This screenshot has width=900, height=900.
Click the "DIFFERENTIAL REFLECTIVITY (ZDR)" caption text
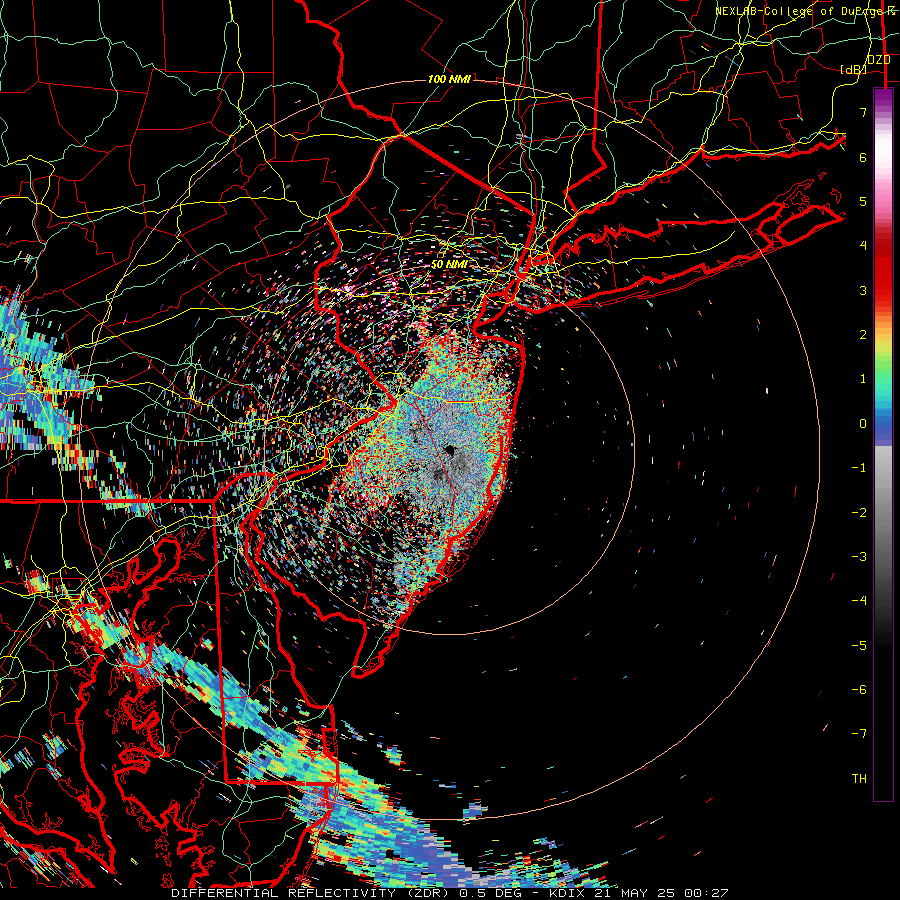(x=312, y=893)
